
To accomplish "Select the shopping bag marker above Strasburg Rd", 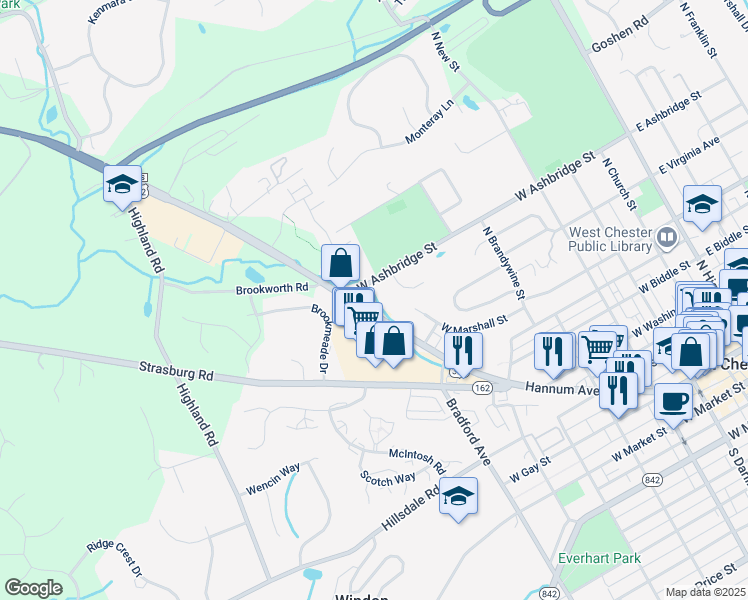I will pos(394,341).
